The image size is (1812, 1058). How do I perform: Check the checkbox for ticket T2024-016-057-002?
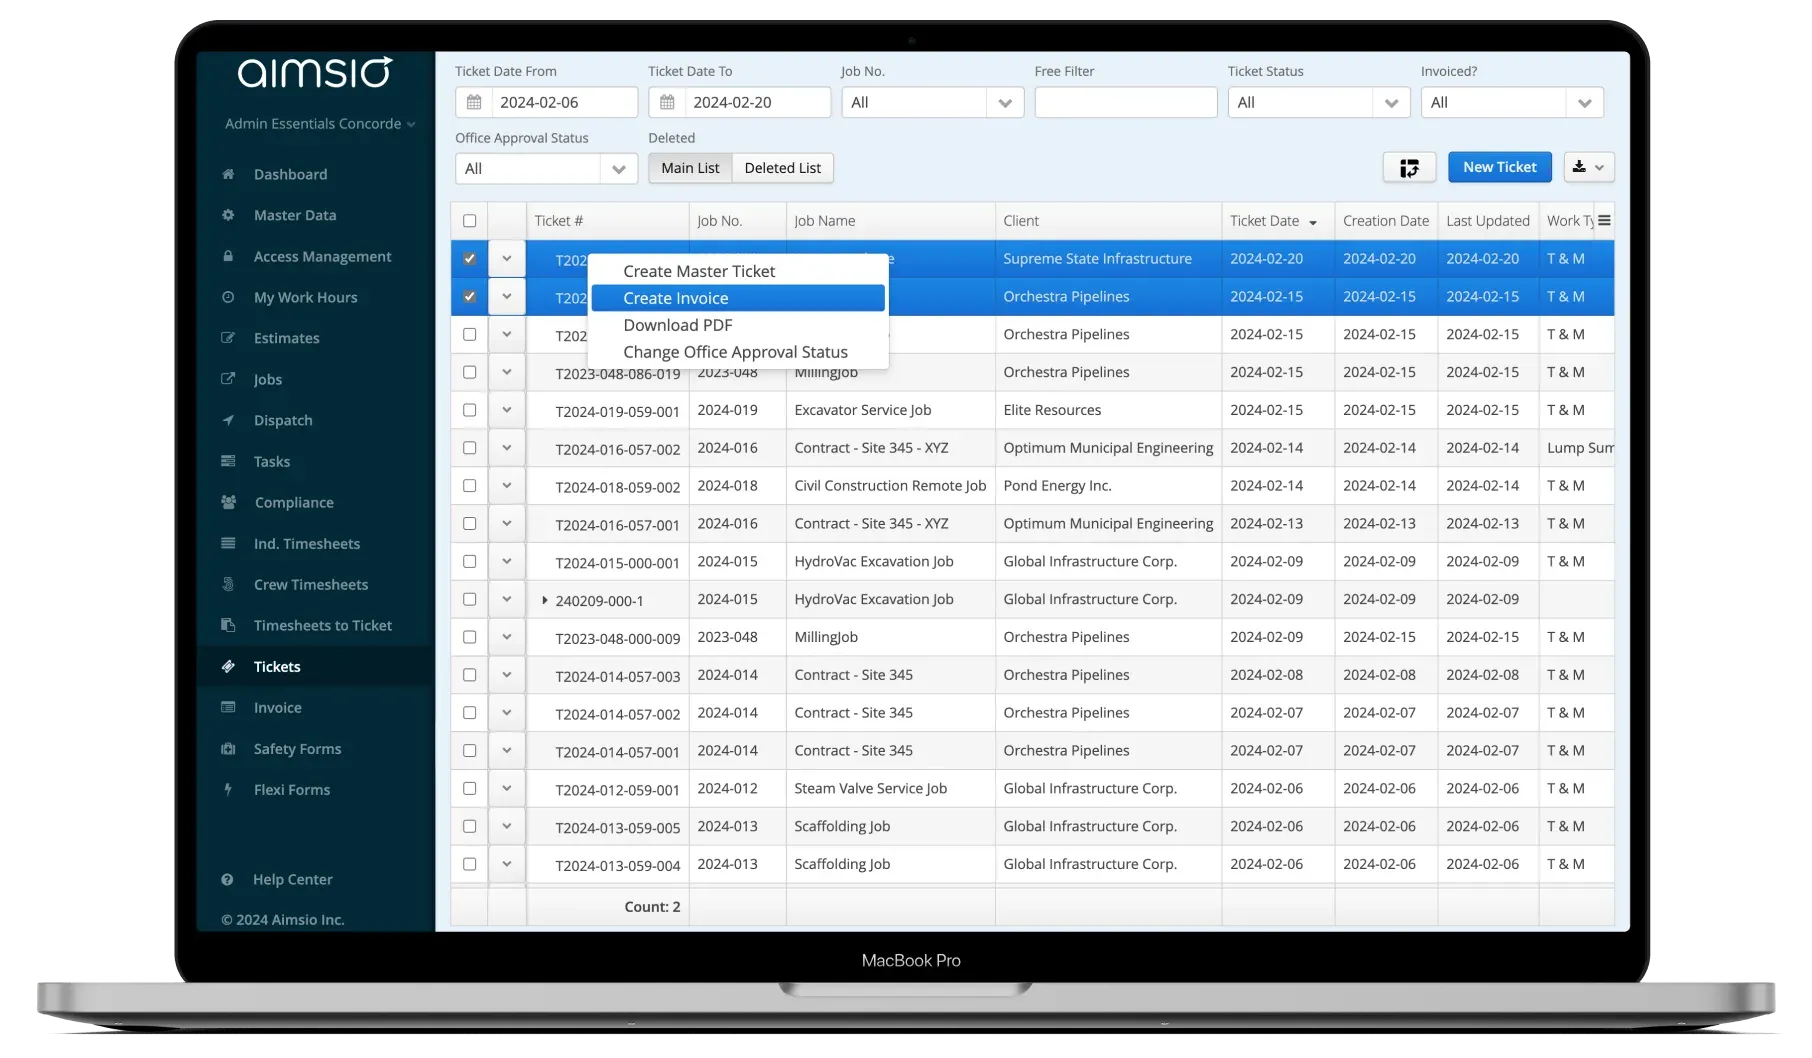pos(469,448)
